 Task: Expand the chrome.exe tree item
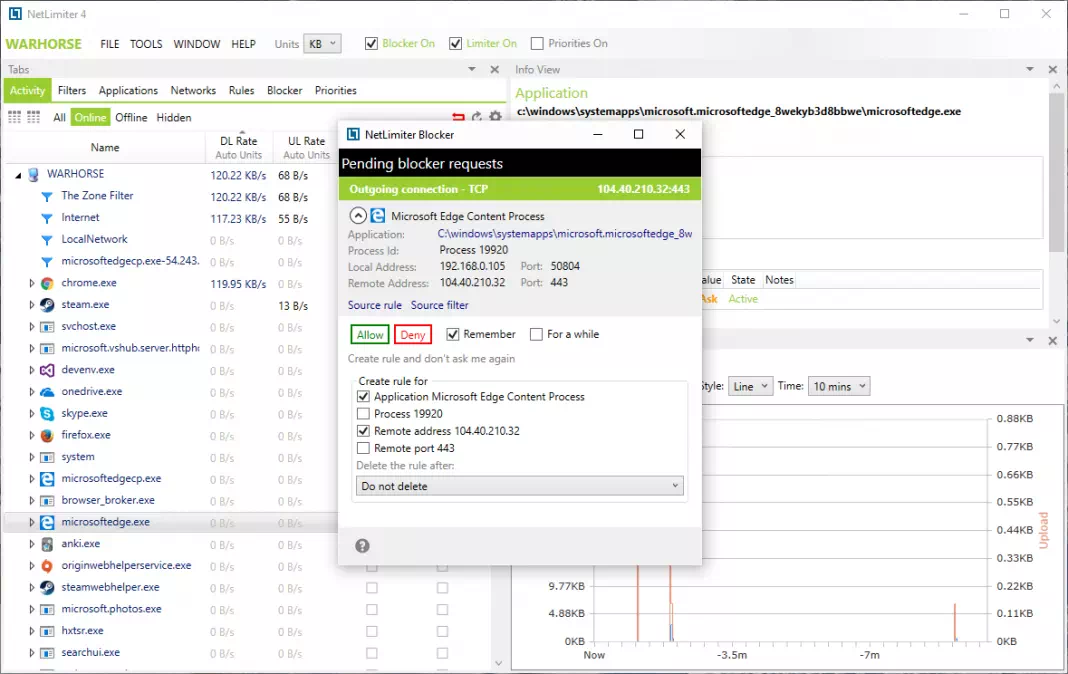(x=31, y=283)
